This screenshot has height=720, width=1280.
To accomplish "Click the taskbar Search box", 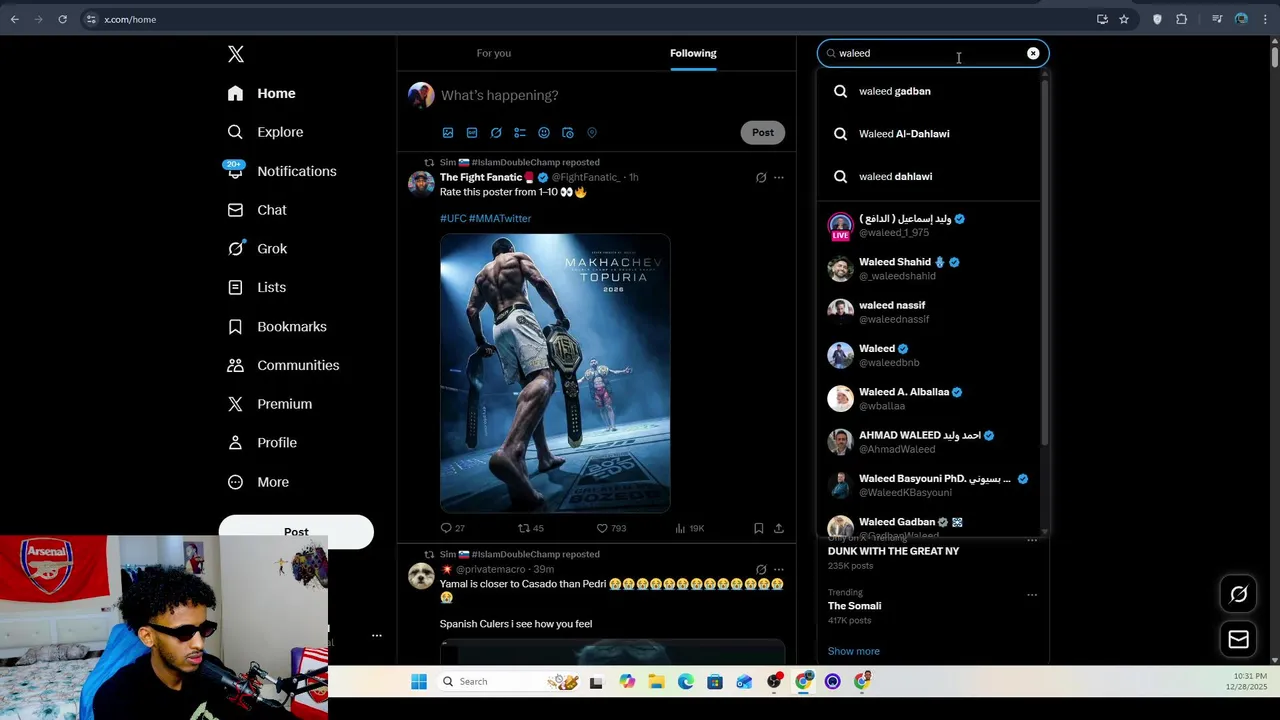I will [510, 682].
